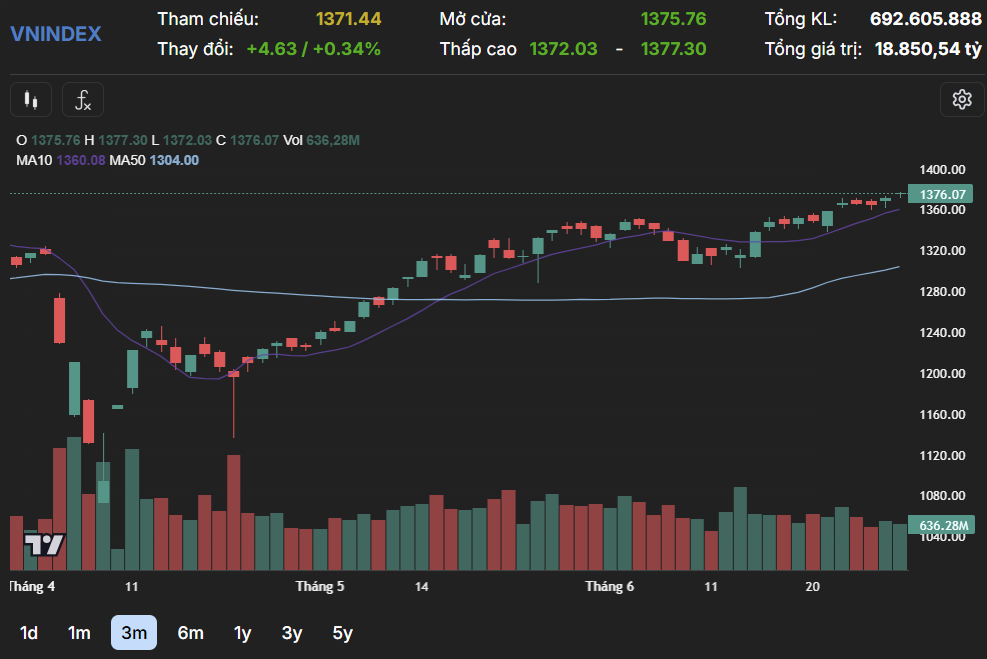The image size is (987, 659).
Task: Click the 14 date axis label
Action: coord(421,587)
